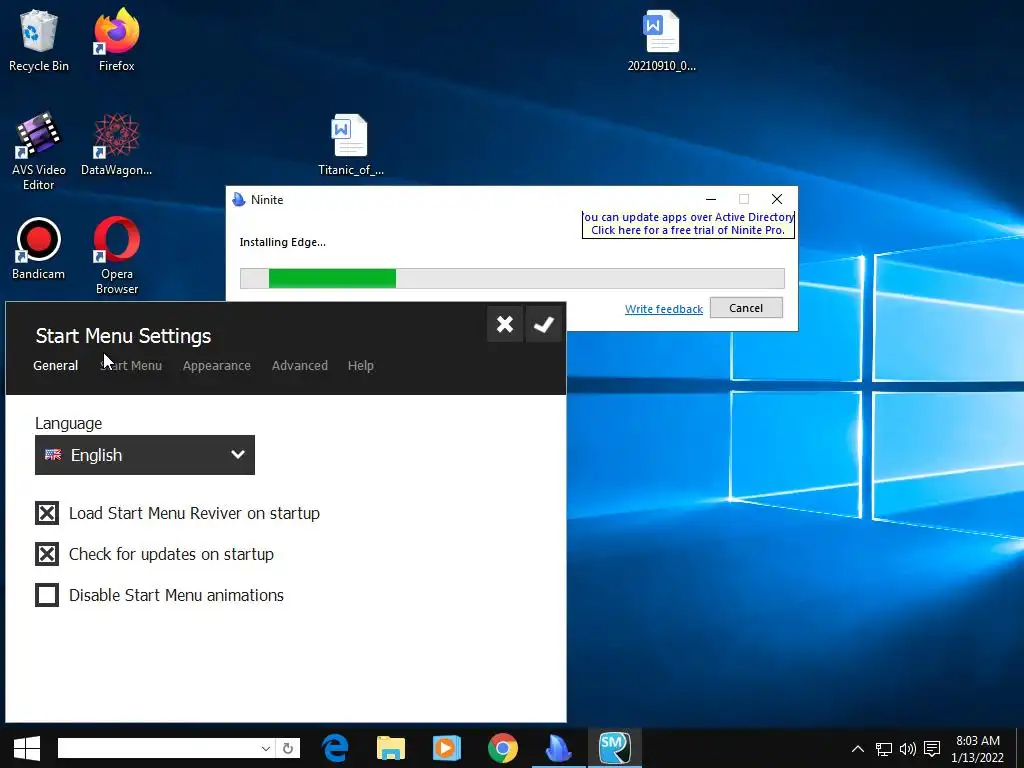Viewport: 1024px width, 768px height.
Task: Show hidden system tray icons
Action: click(x=857, y=748)
